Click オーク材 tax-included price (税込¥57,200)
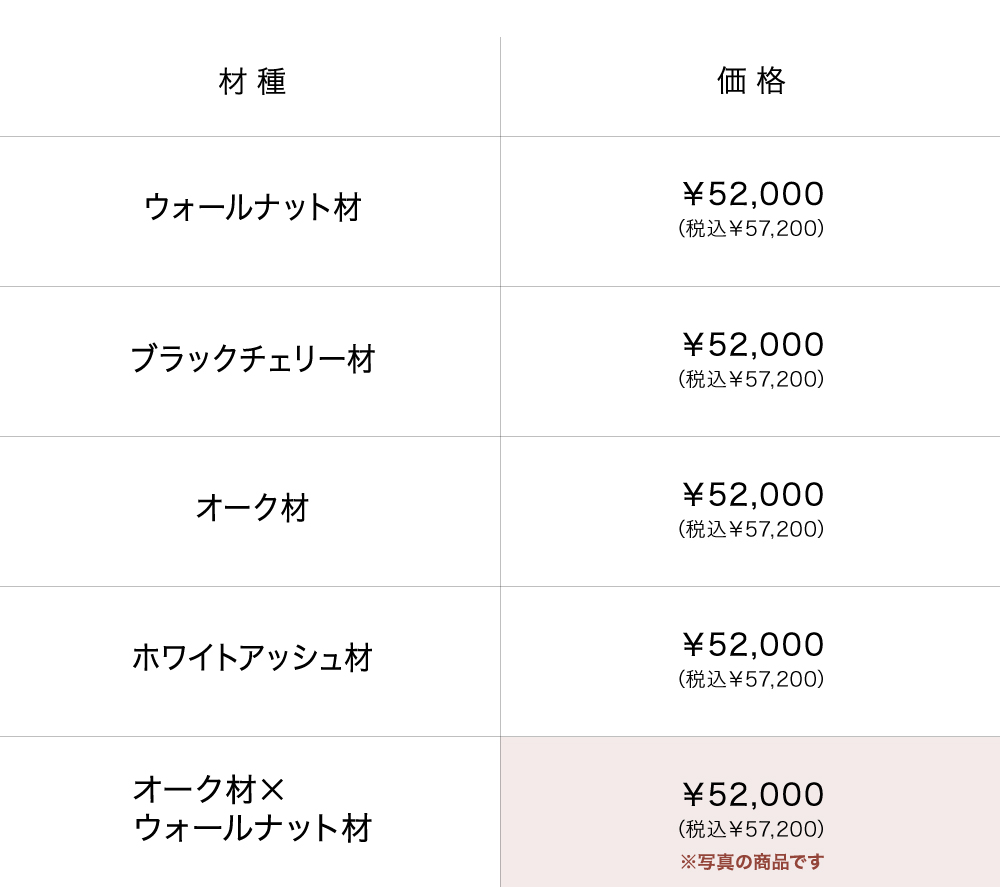This screenshot has width=1000, height=887. (751, 530)
